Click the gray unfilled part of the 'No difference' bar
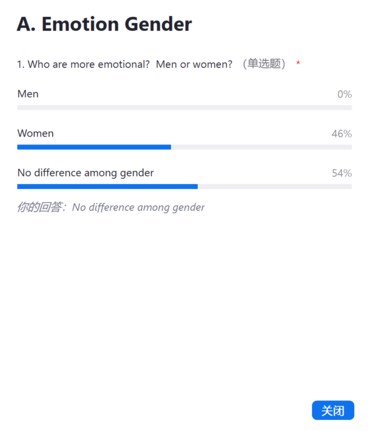Image resolution: width=372 pixels, height=431 pixels. (x=275, y=186)
